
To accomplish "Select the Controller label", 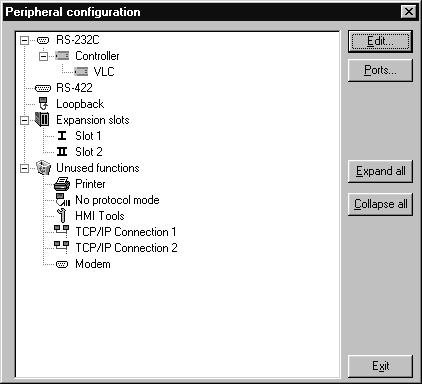I will 97,56.
